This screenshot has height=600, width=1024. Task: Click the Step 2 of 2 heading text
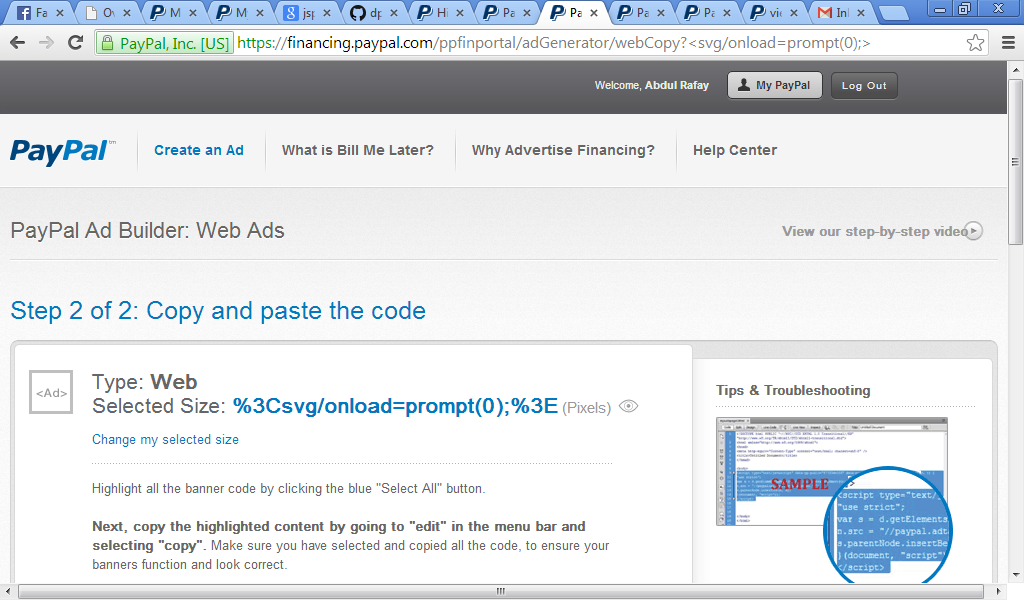tap(218, 311)
